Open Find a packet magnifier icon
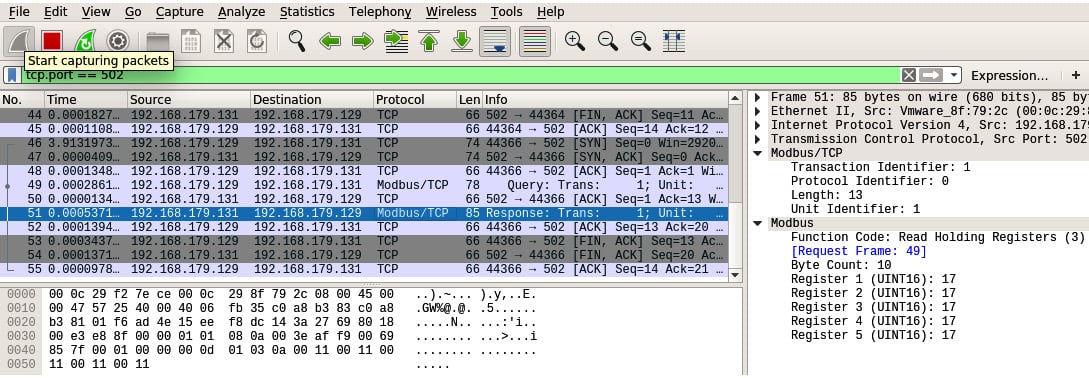Screen dimensions: 1089x378 coord(297,41)
